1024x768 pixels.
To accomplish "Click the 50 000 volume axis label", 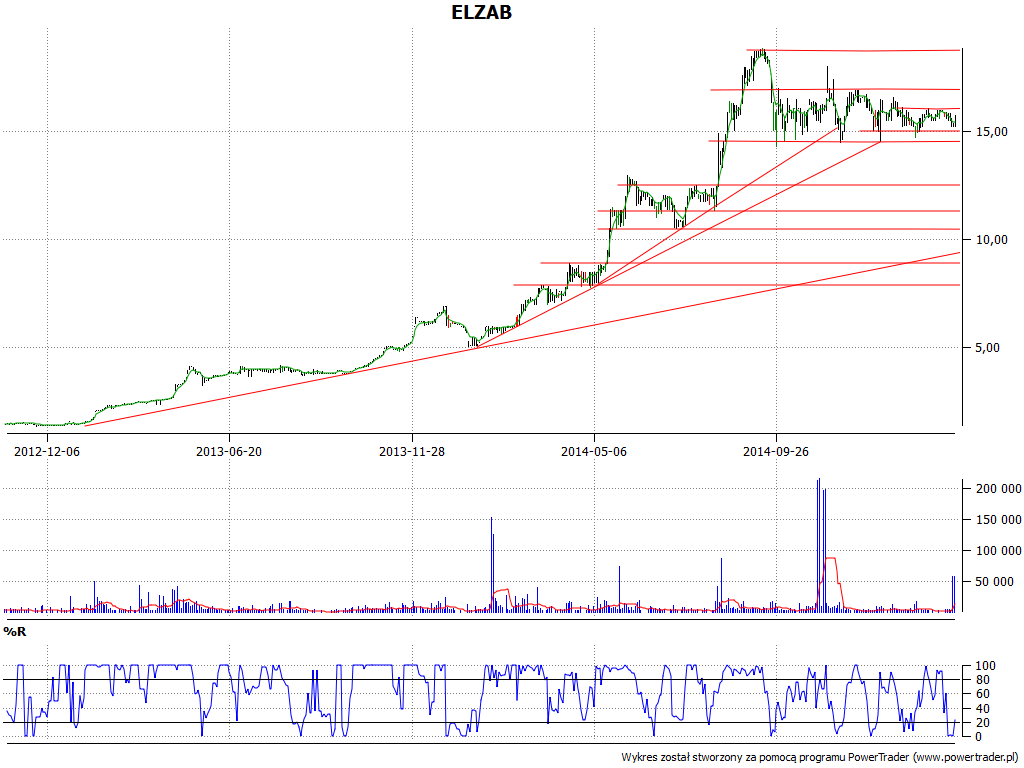I will click(x=995, y=582).
